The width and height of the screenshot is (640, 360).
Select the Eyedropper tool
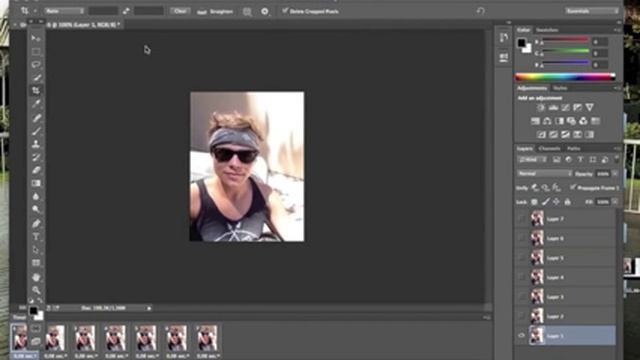tap(36, 104)
